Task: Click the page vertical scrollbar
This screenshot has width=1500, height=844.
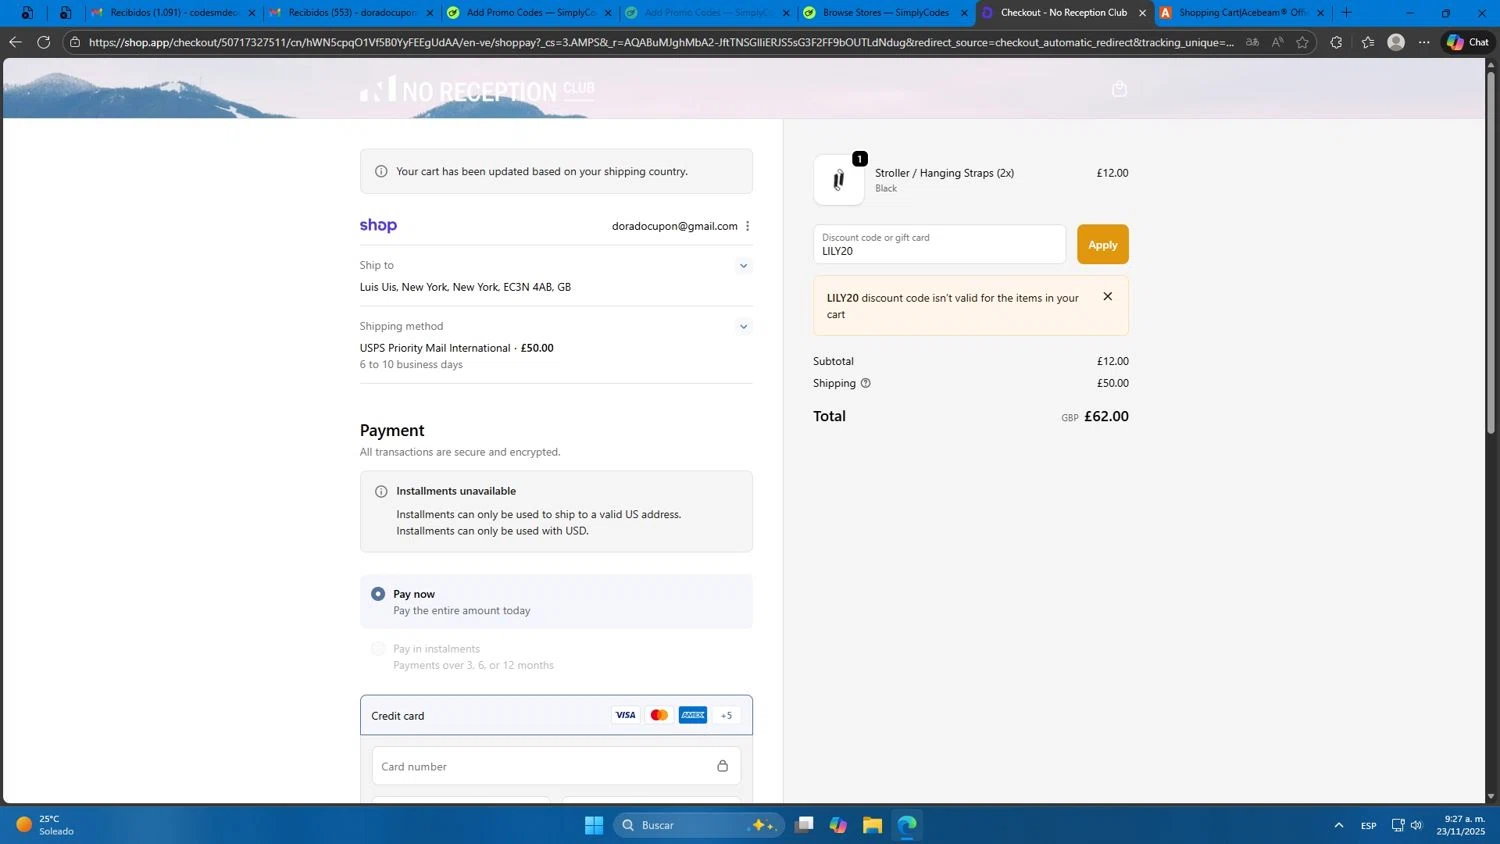Action: [1491, 250]
